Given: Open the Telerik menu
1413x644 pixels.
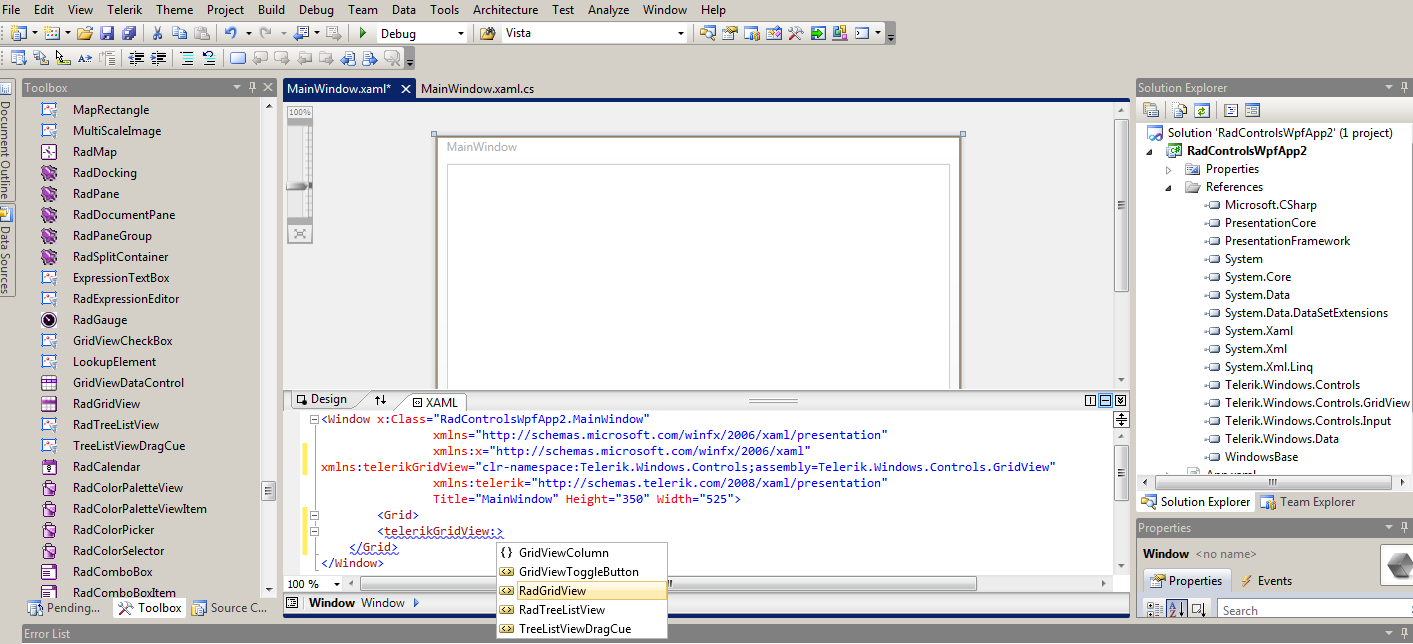Looking at the screenshot, I should pyautogui.click(x=125, y=9).
